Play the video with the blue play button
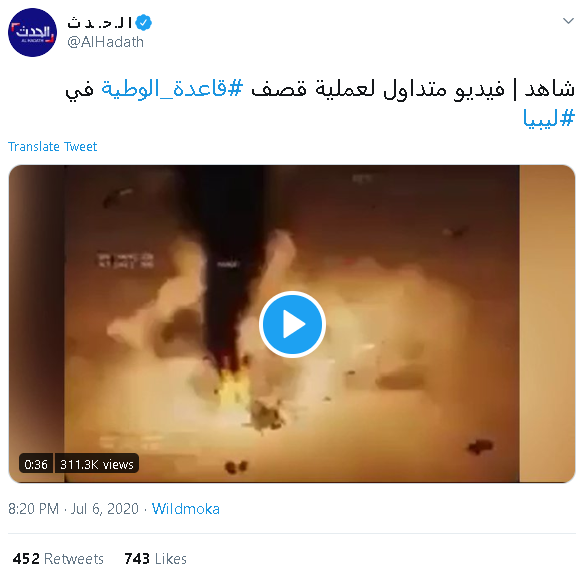Image resolution: width=587 pixels, height=583 pixels. (292, 324)
